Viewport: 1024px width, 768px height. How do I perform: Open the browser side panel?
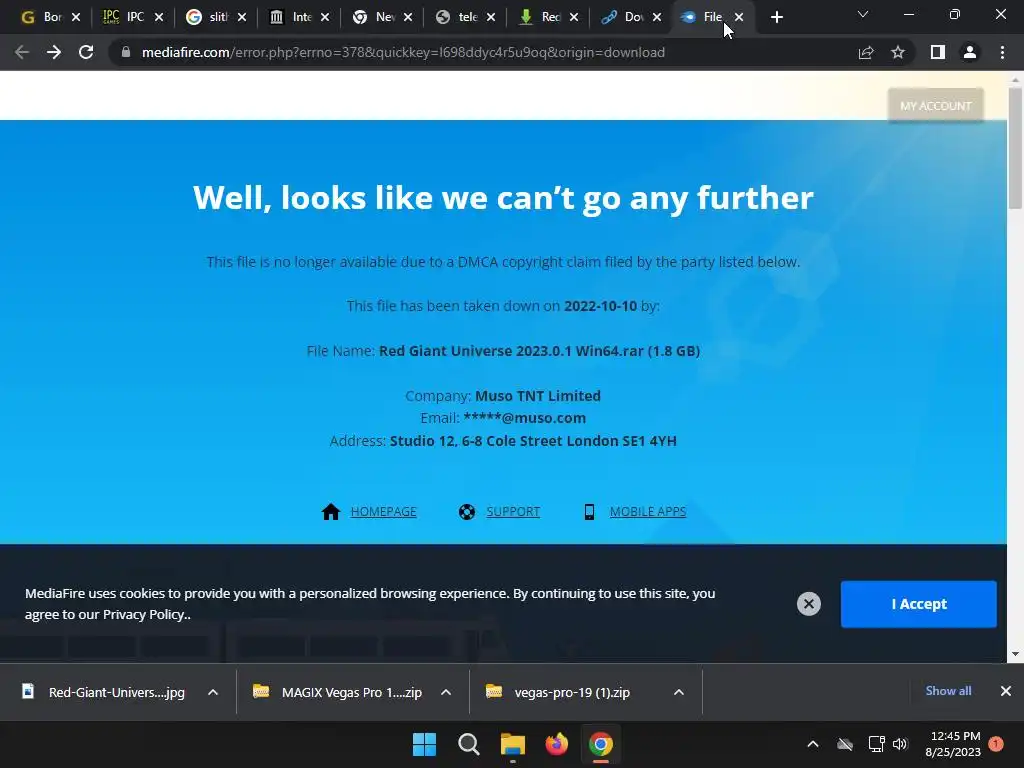coord(938,52)
